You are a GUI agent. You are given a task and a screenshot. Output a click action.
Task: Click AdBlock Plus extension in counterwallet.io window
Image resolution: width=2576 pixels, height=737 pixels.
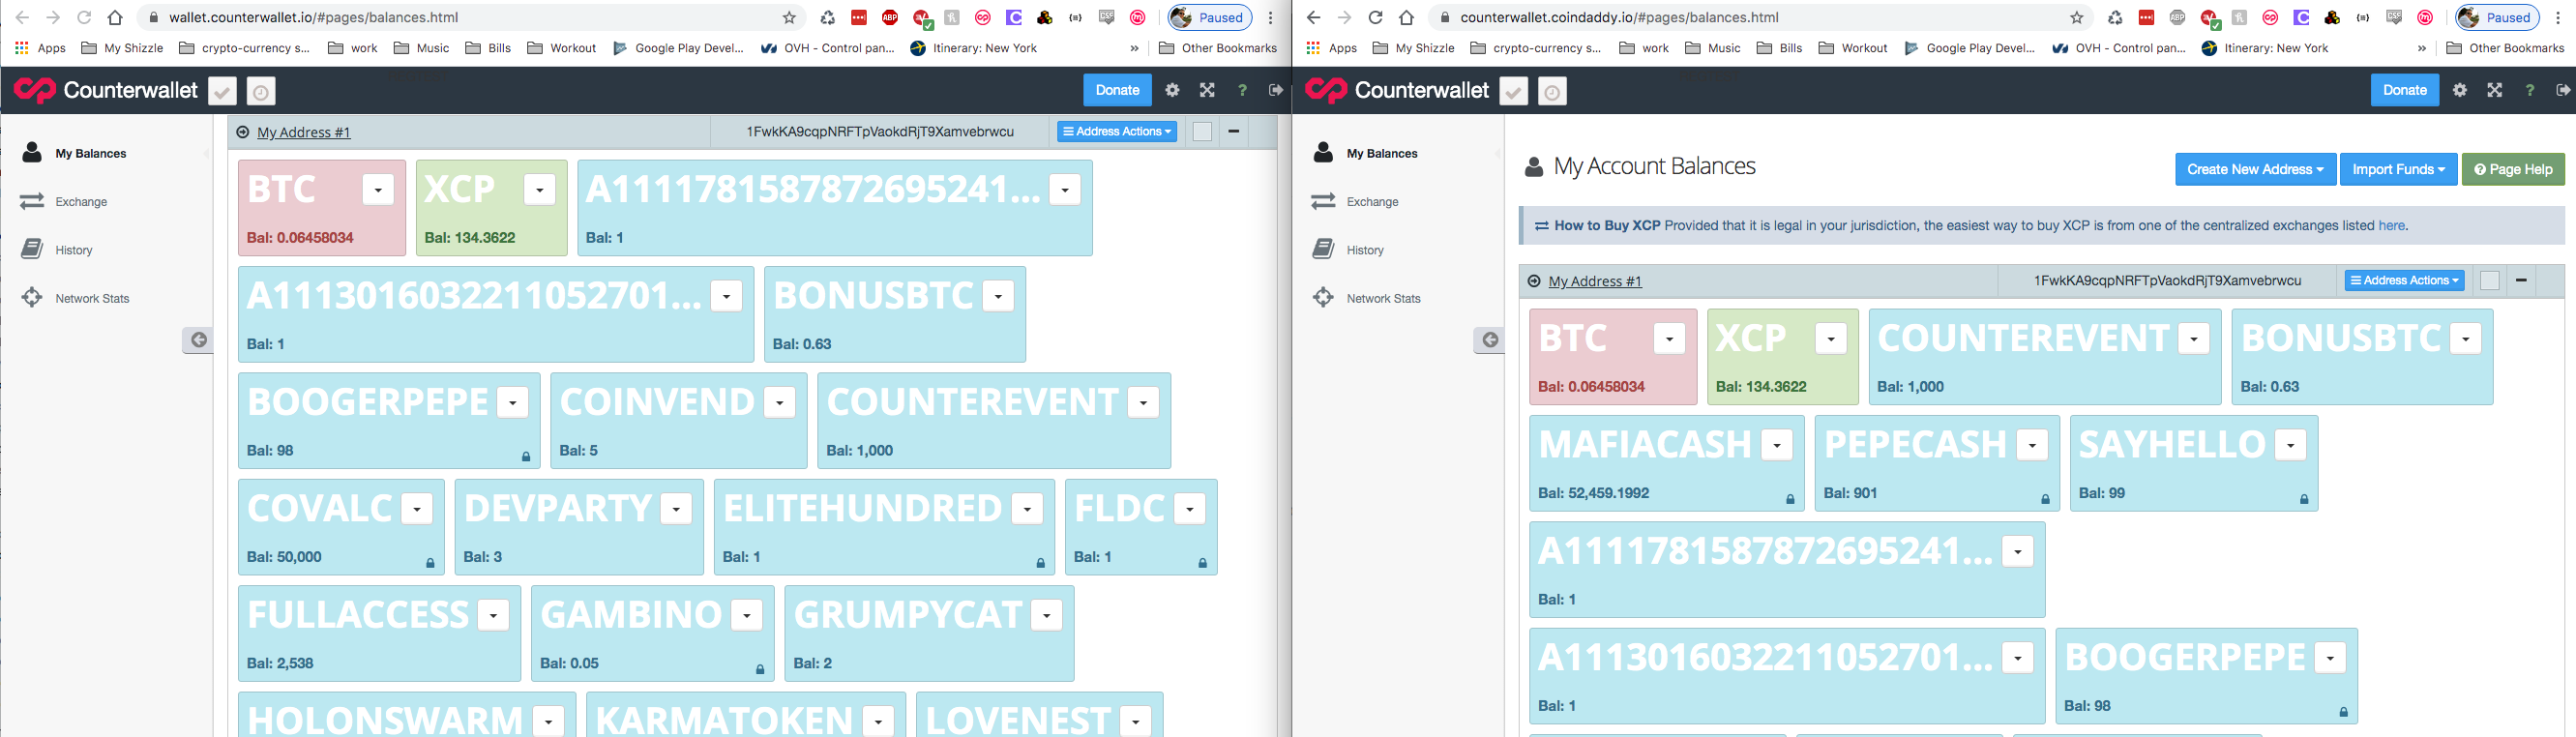pos(889,17)
